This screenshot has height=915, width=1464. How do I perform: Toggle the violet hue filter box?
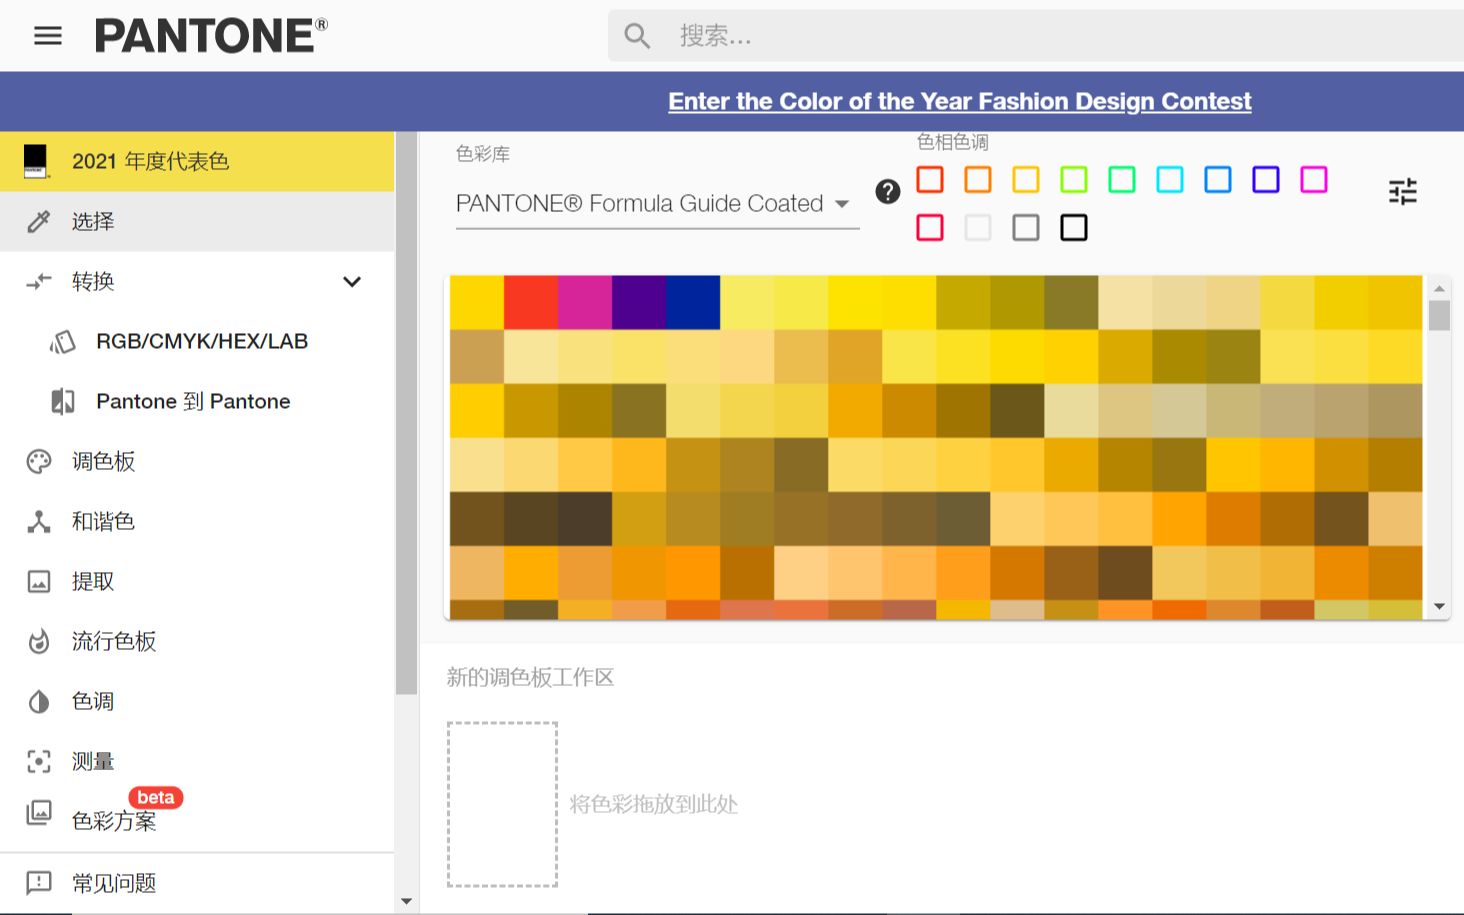pyautogui.click(x=1266, y=179)
